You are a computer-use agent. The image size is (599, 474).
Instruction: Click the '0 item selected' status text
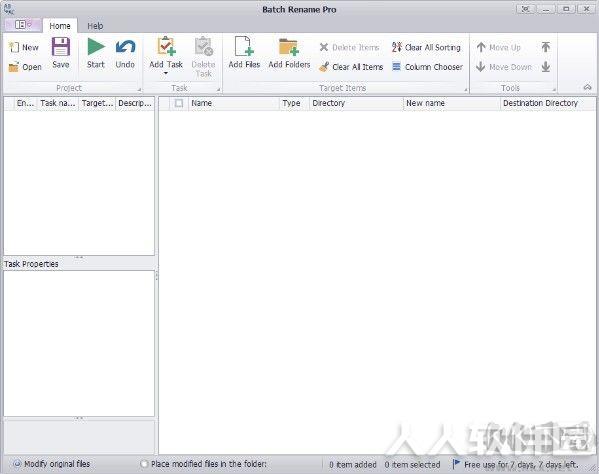click(412, 464)
